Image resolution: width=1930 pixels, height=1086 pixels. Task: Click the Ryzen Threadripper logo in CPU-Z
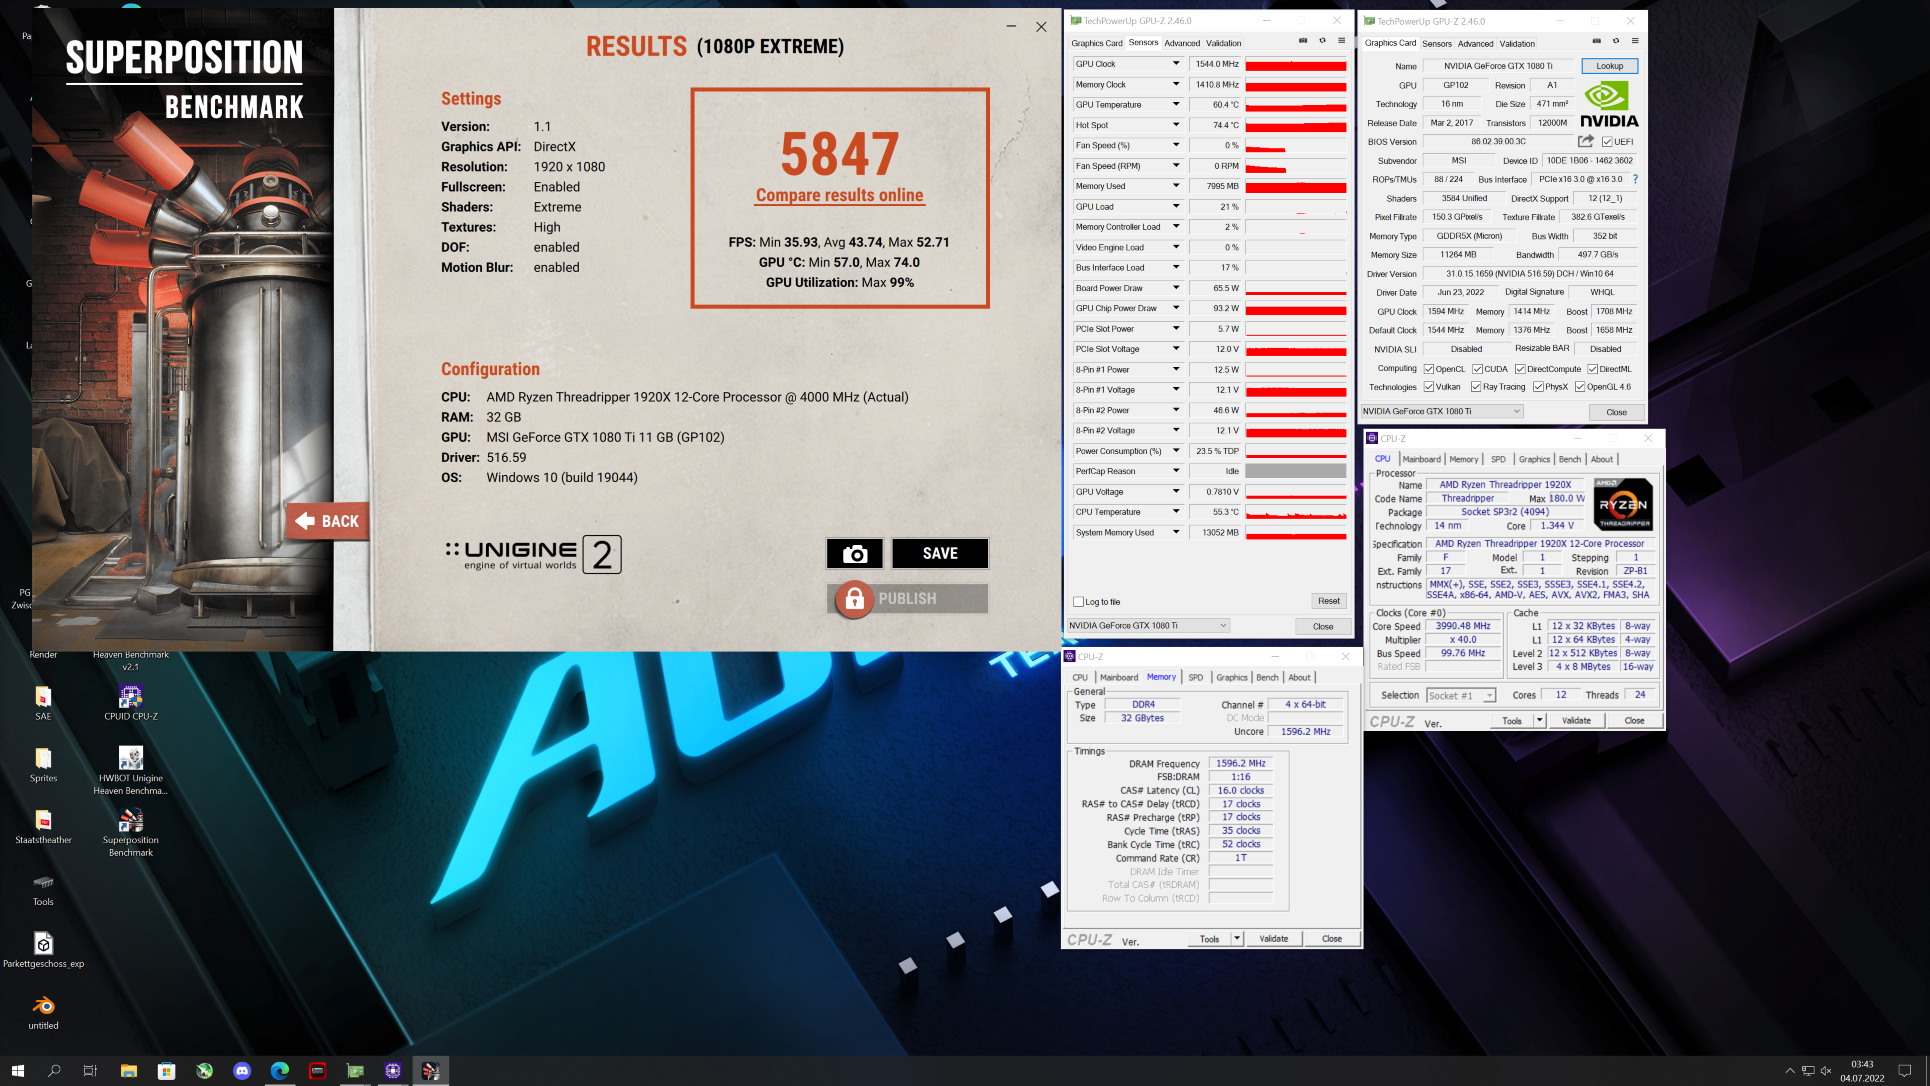point(1622,505)
